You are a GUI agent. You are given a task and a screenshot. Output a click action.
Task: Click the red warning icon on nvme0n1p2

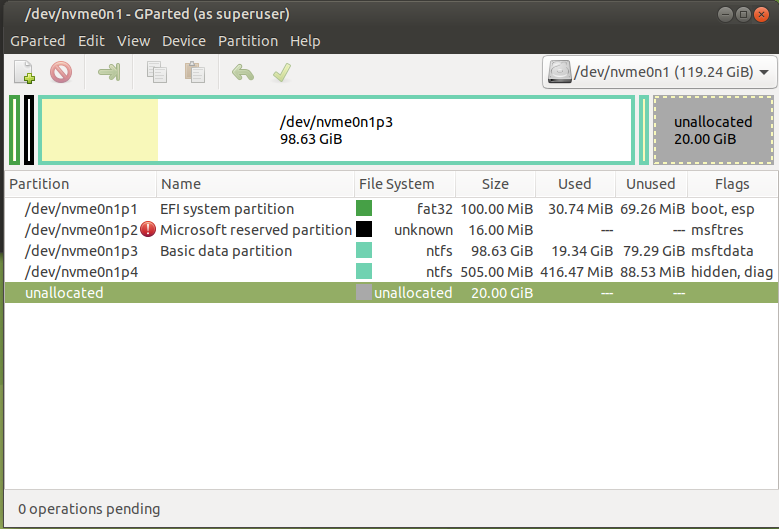click(x=148, y=230)
